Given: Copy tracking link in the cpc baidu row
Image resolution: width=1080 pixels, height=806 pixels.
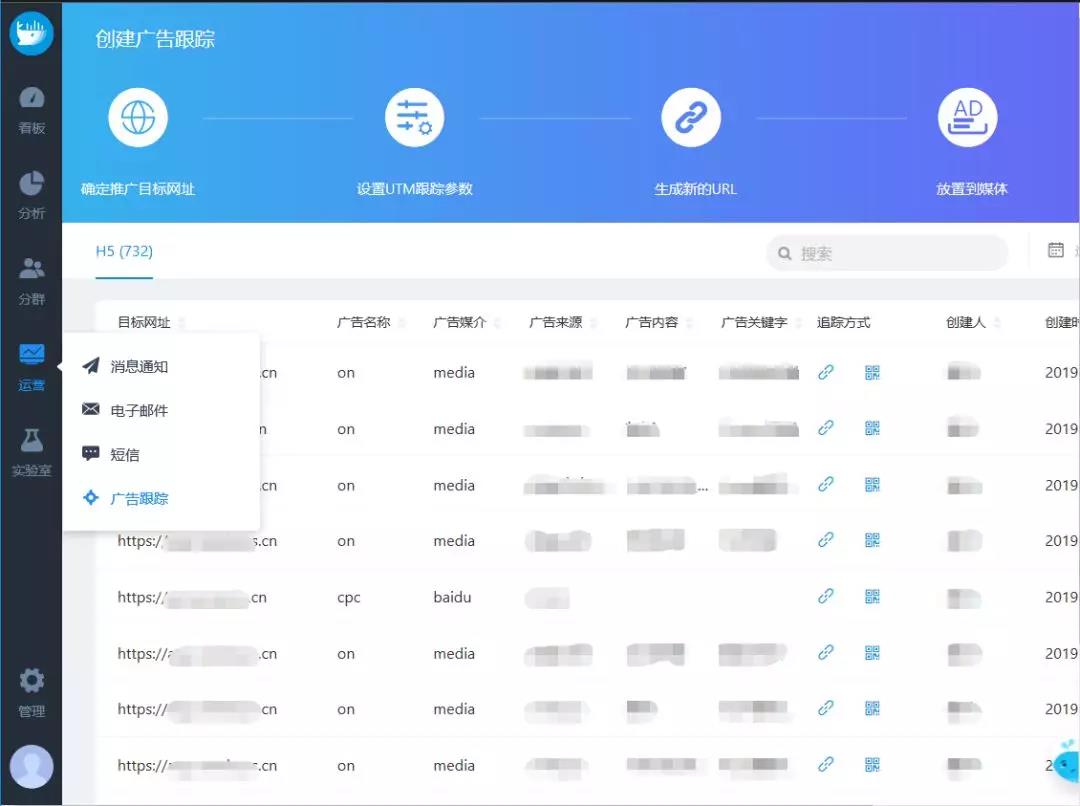Looking at the screenshot, I should point(825,597).
